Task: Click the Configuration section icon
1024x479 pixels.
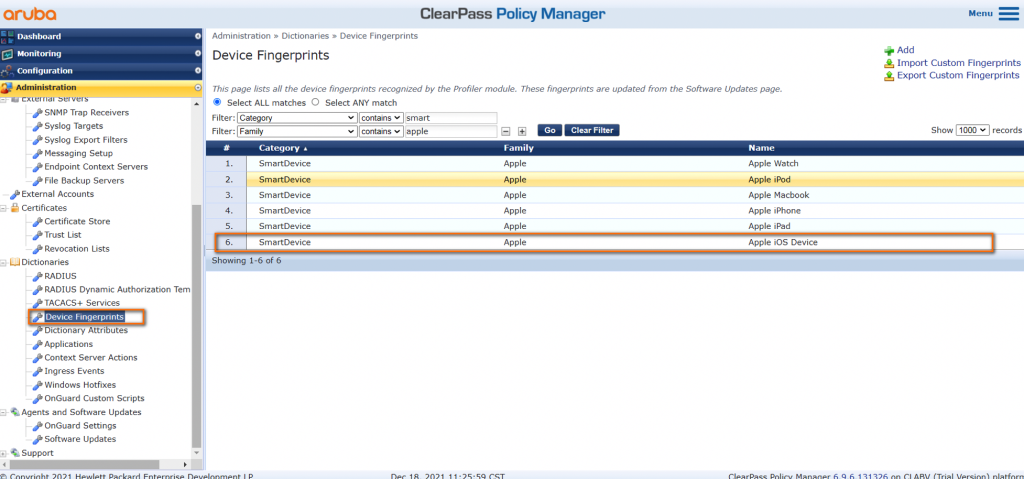Action: pos(7,71)
